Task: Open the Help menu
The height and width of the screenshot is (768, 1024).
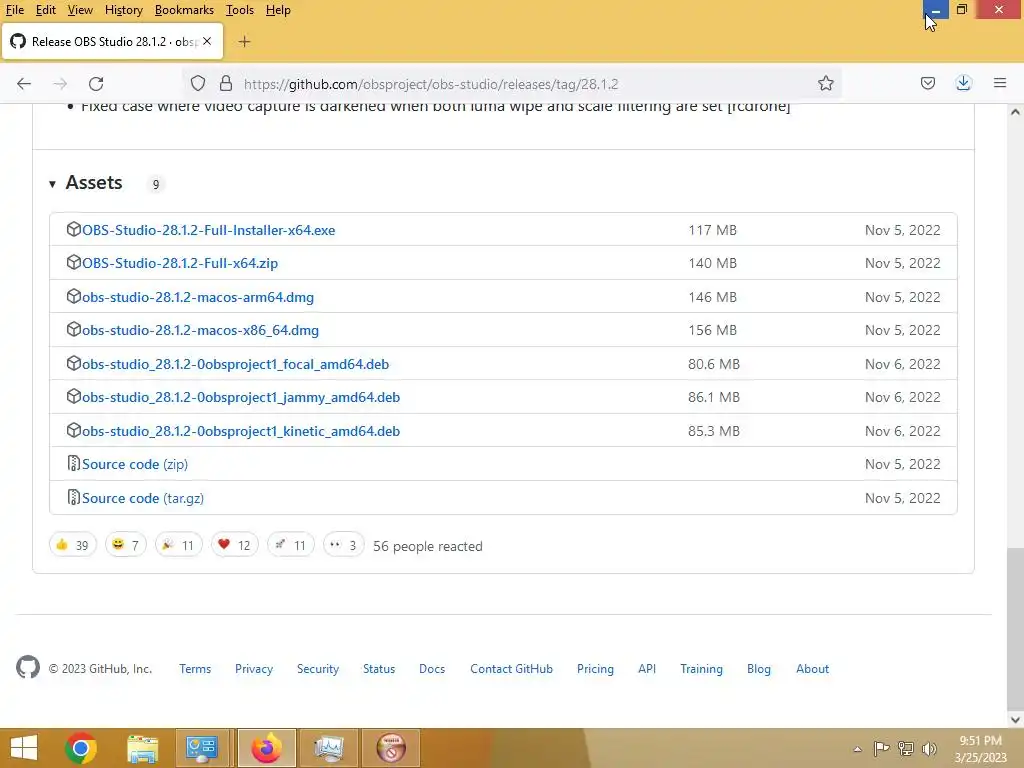Action: 278,10
